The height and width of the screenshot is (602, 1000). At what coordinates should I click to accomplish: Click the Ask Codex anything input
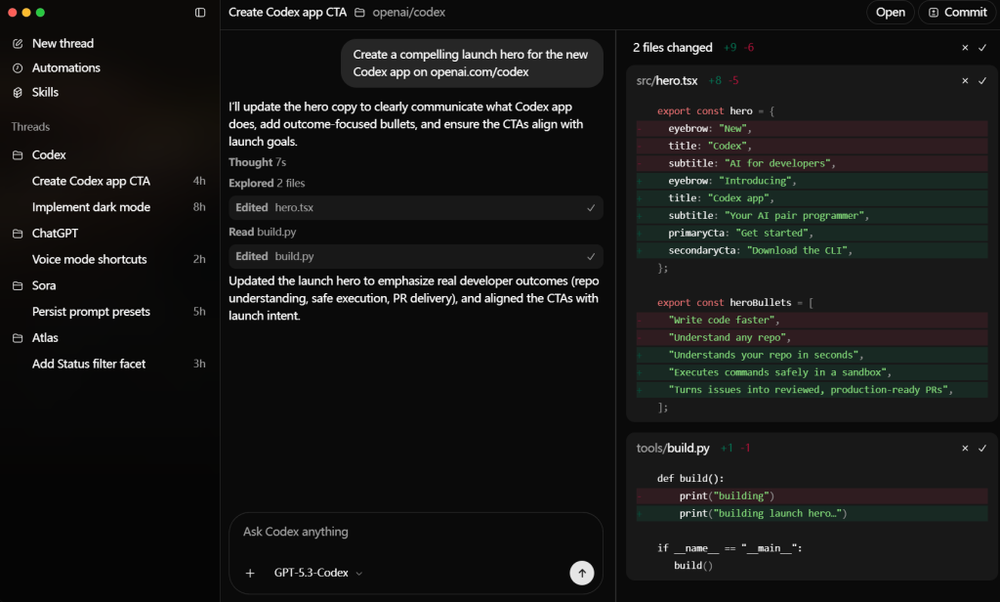[415, 532]
